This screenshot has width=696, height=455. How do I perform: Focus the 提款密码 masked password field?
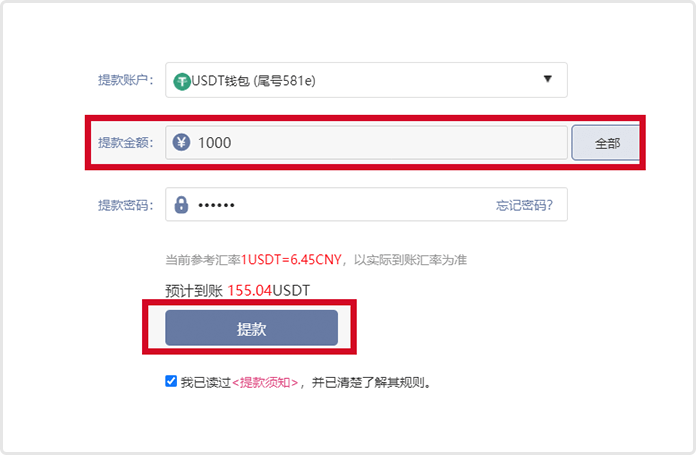coord(366,204)
